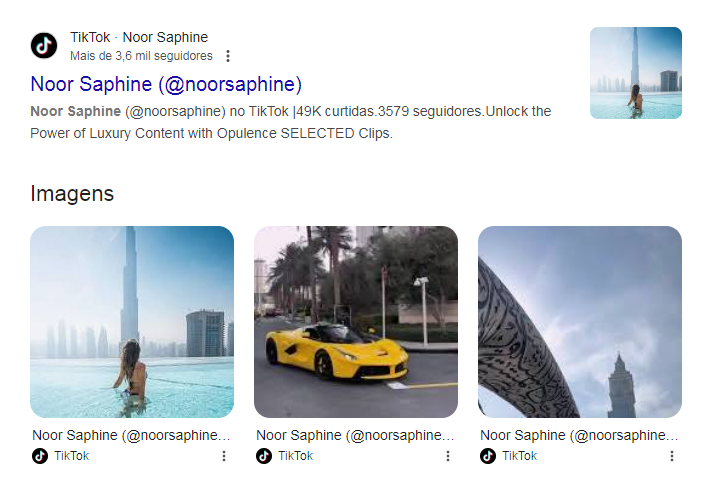Open the three-dot options for the pool image
This screenshot has height=481, width=716.
[224, 456]
